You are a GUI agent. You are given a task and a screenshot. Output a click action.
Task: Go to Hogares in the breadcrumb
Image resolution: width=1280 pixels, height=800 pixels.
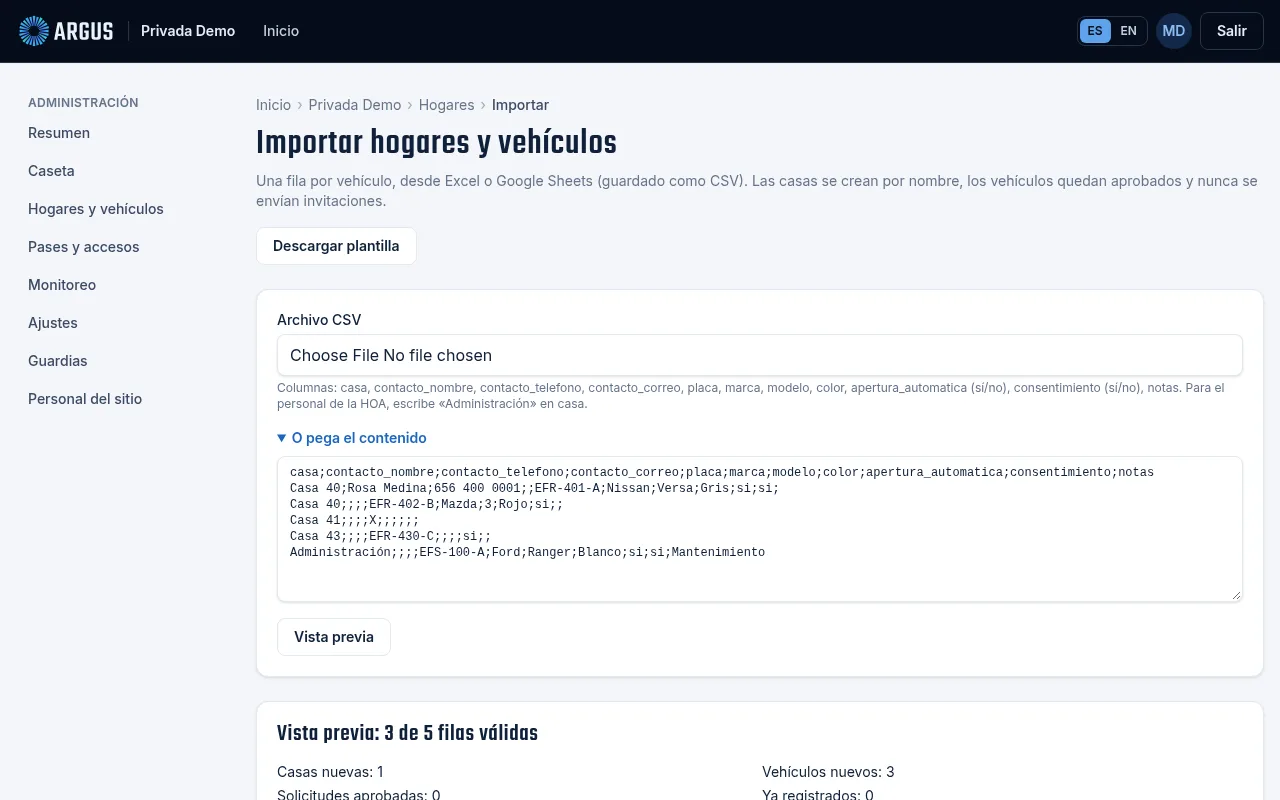(x=446, y=105)
